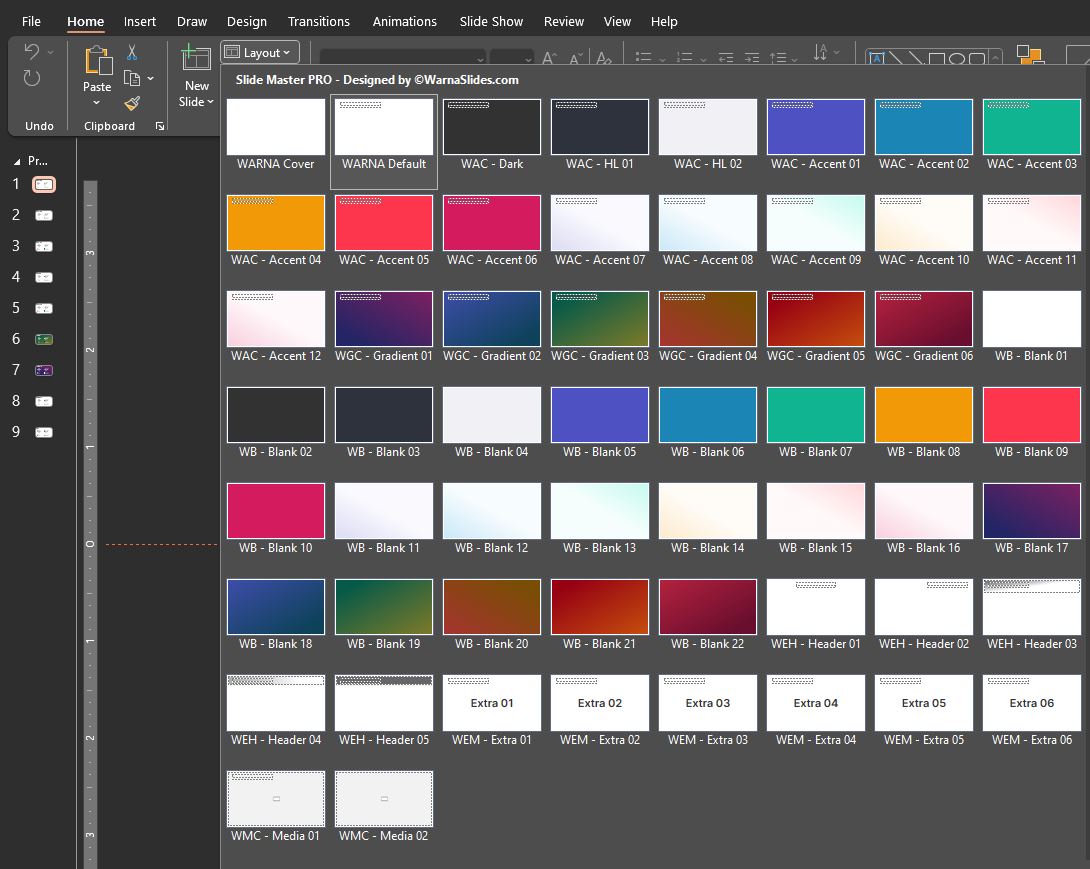Image resolution: width=1090 pixels, height=869 pixels.
Task: Choose the WMC - Media 02 layout
Action: pyautogui.click(x=384, y=799)
